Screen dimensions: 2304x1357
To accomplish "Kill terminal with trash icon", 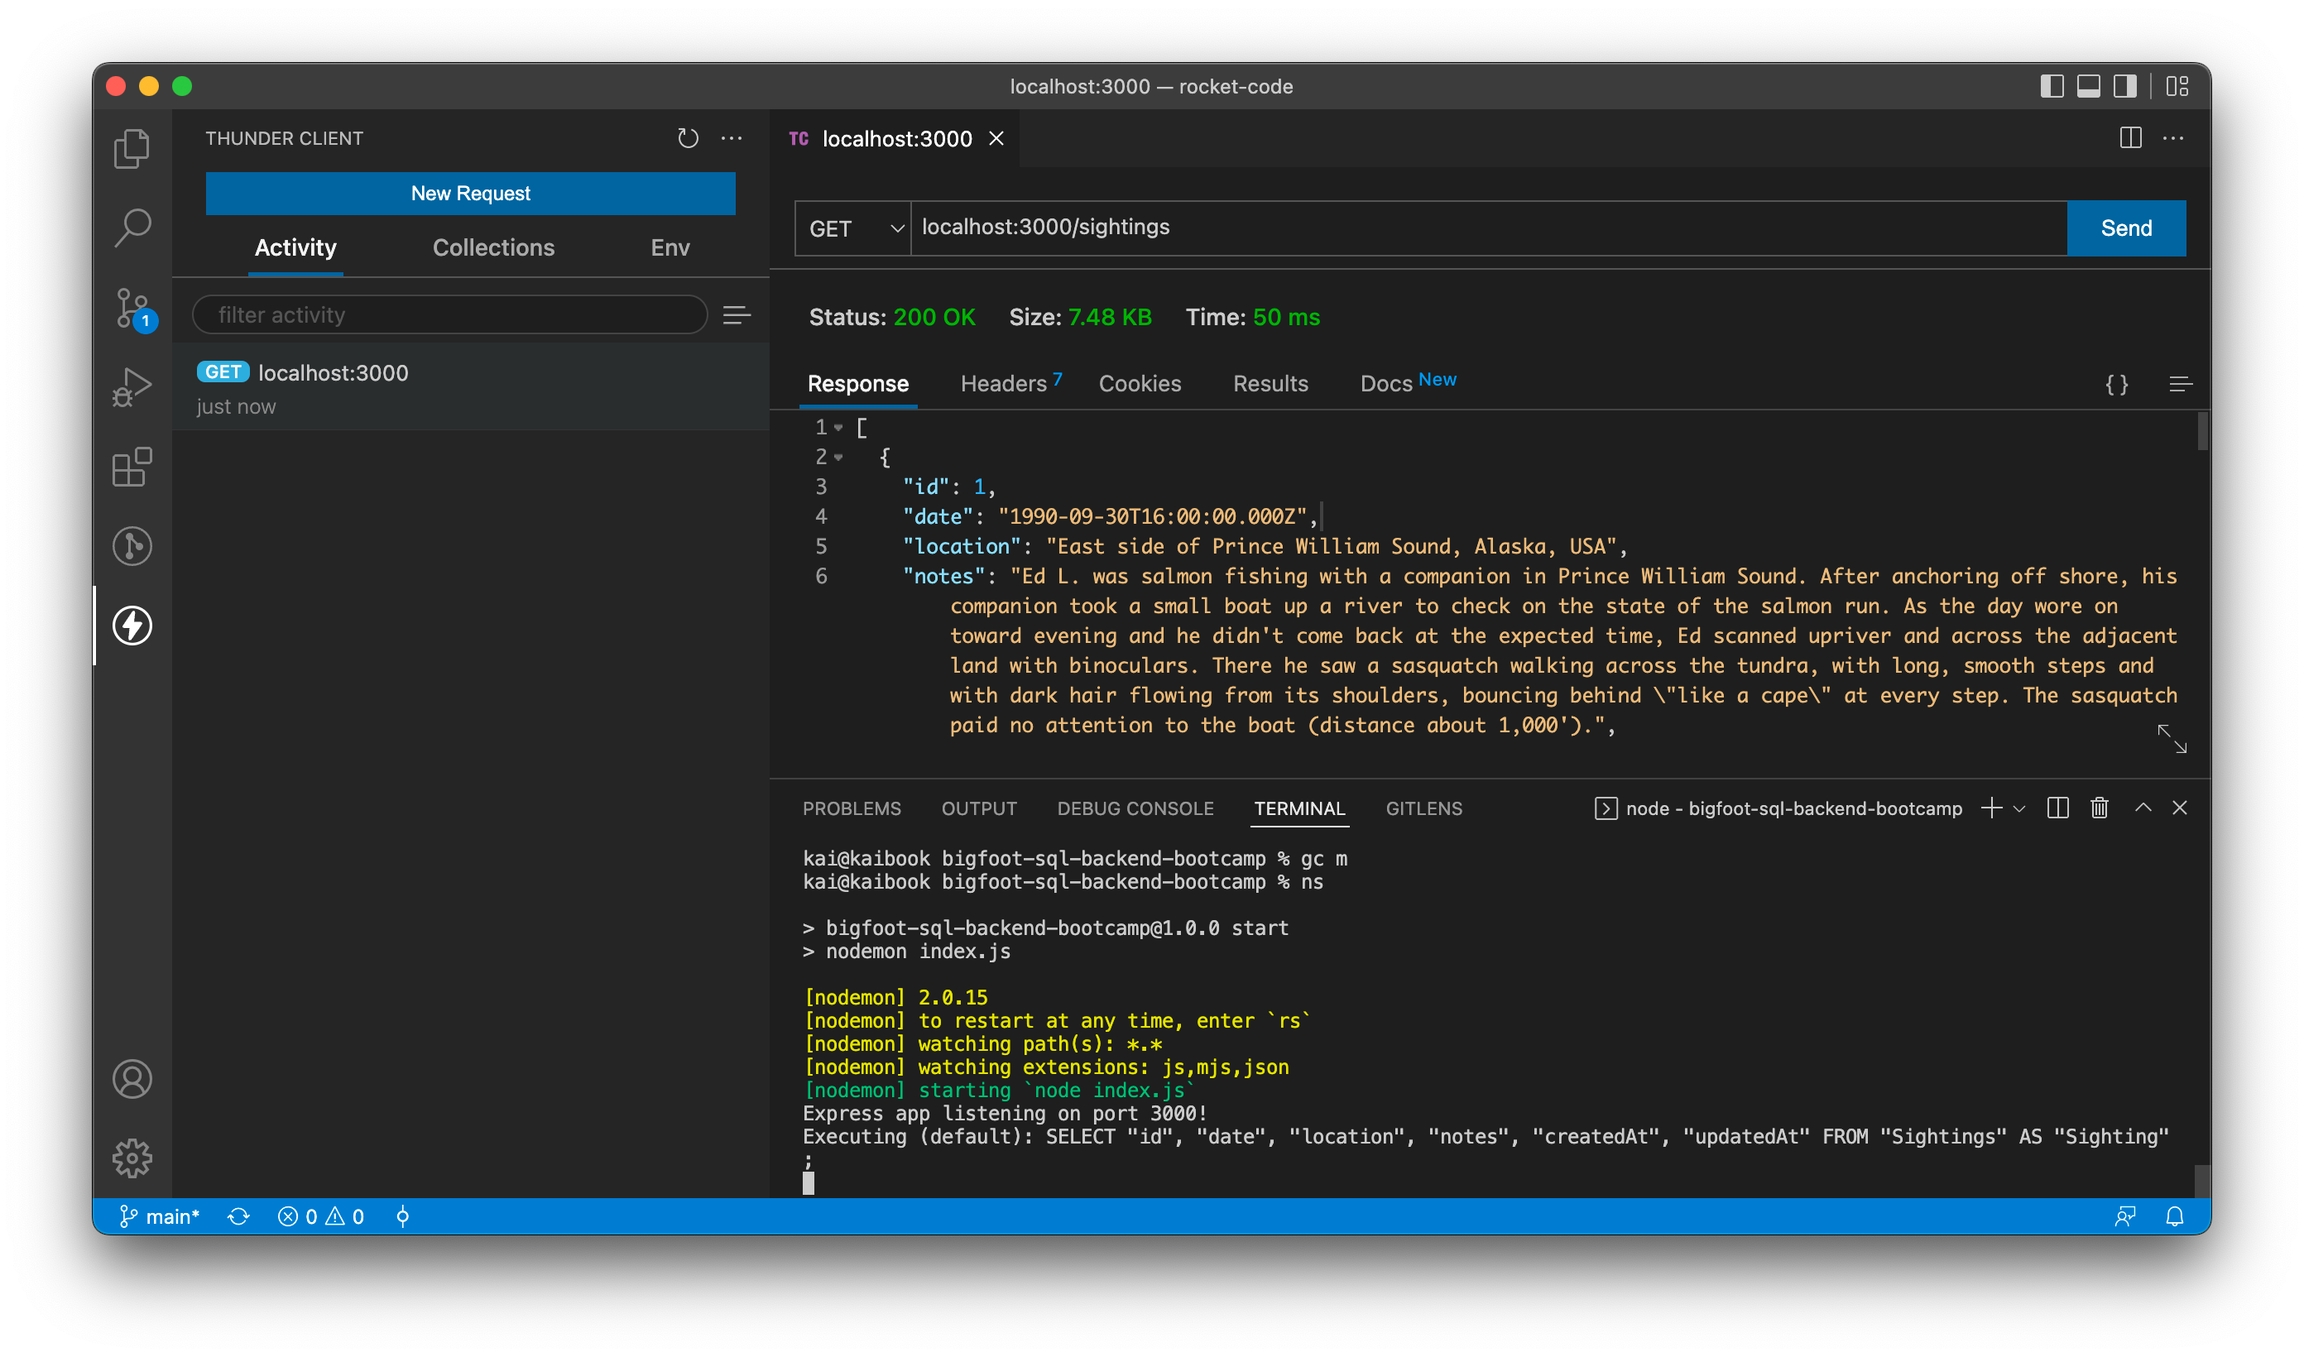I will [2099, 808].
